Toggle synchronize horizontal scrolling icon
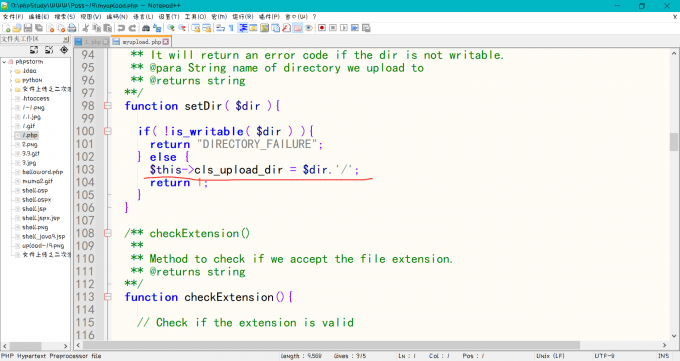Viewport: 680px width, 361px height. (206, 28)
